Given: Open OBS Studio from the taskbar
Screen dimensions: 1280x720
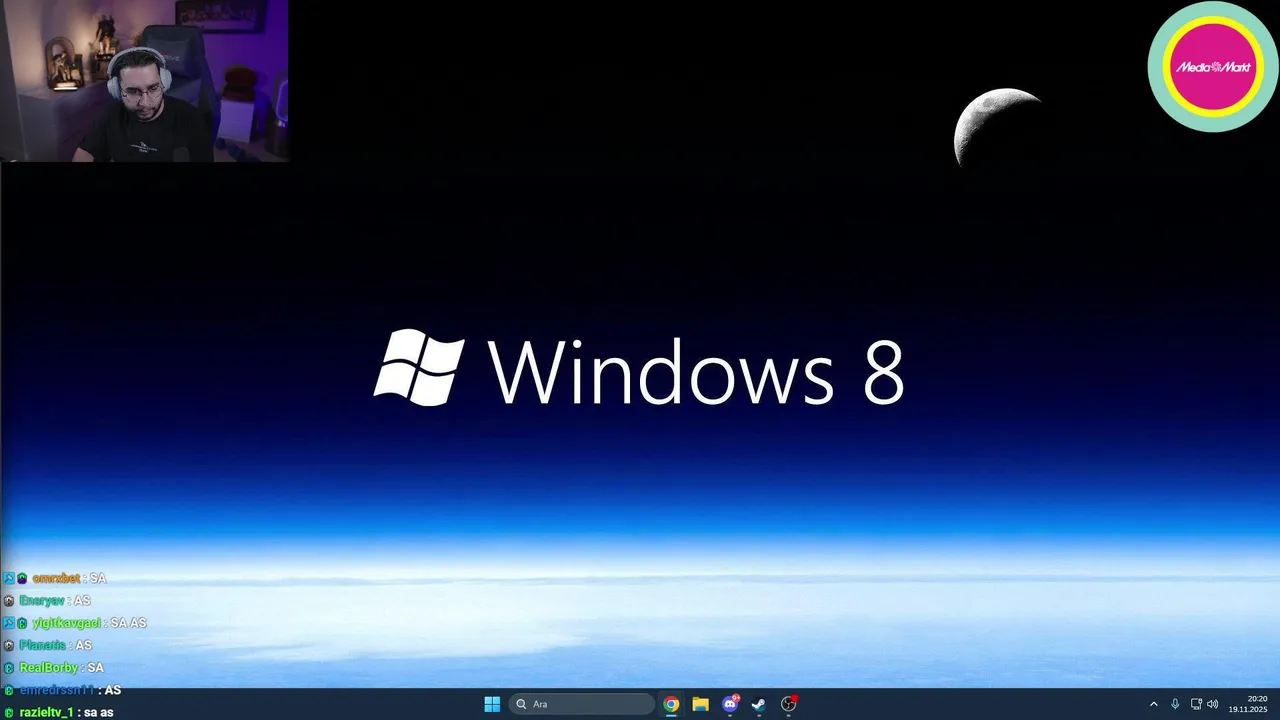Looking at the screenshot, I should 789,704.
